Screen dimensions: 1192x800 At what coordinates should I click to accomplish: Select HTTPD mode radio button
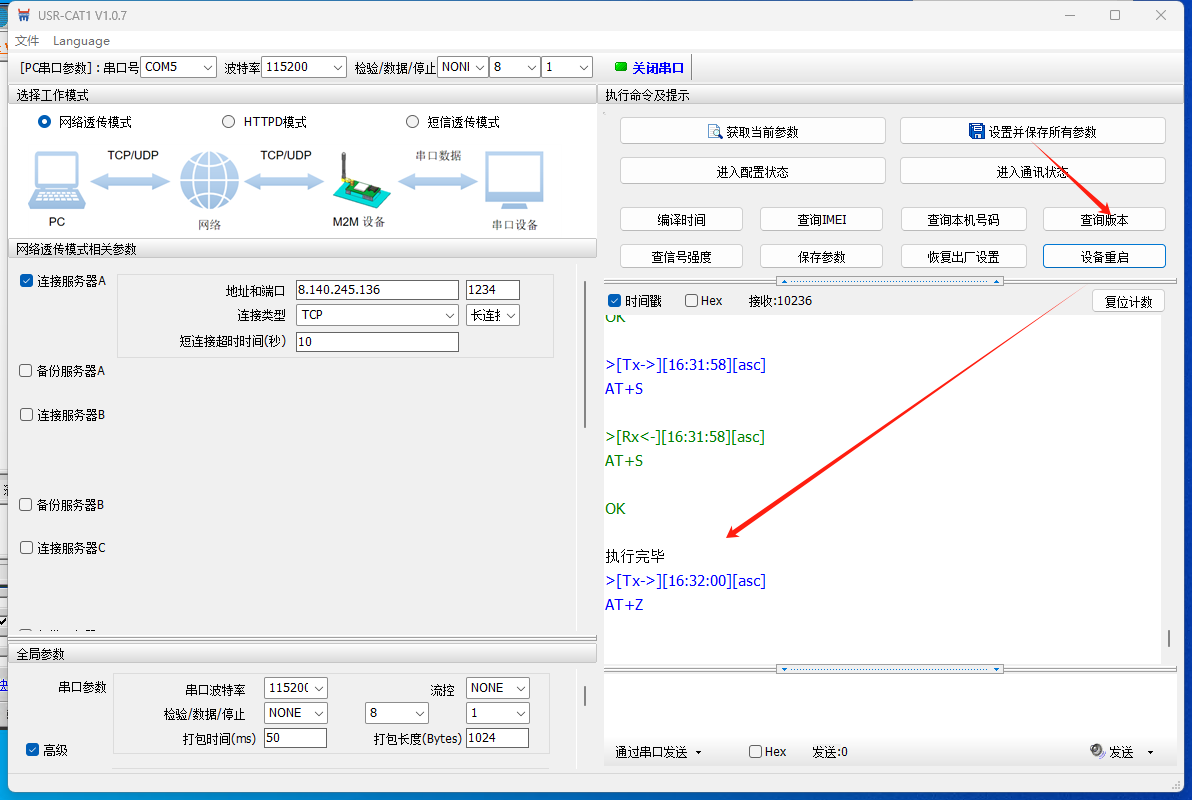(228, 122)
